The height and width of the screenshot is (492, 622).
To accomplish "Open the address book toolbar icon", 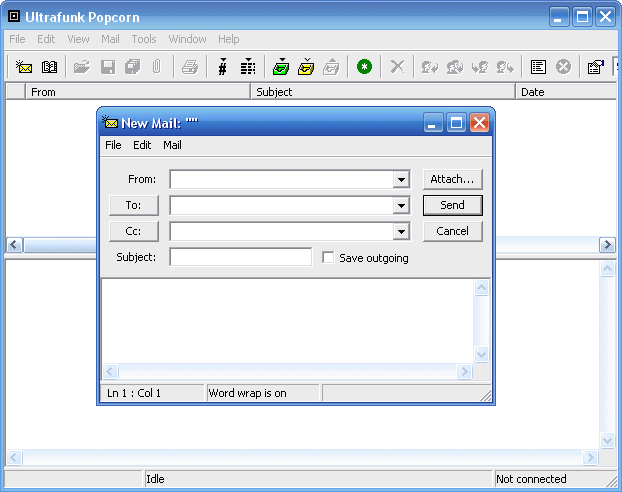I will point(49,67).
